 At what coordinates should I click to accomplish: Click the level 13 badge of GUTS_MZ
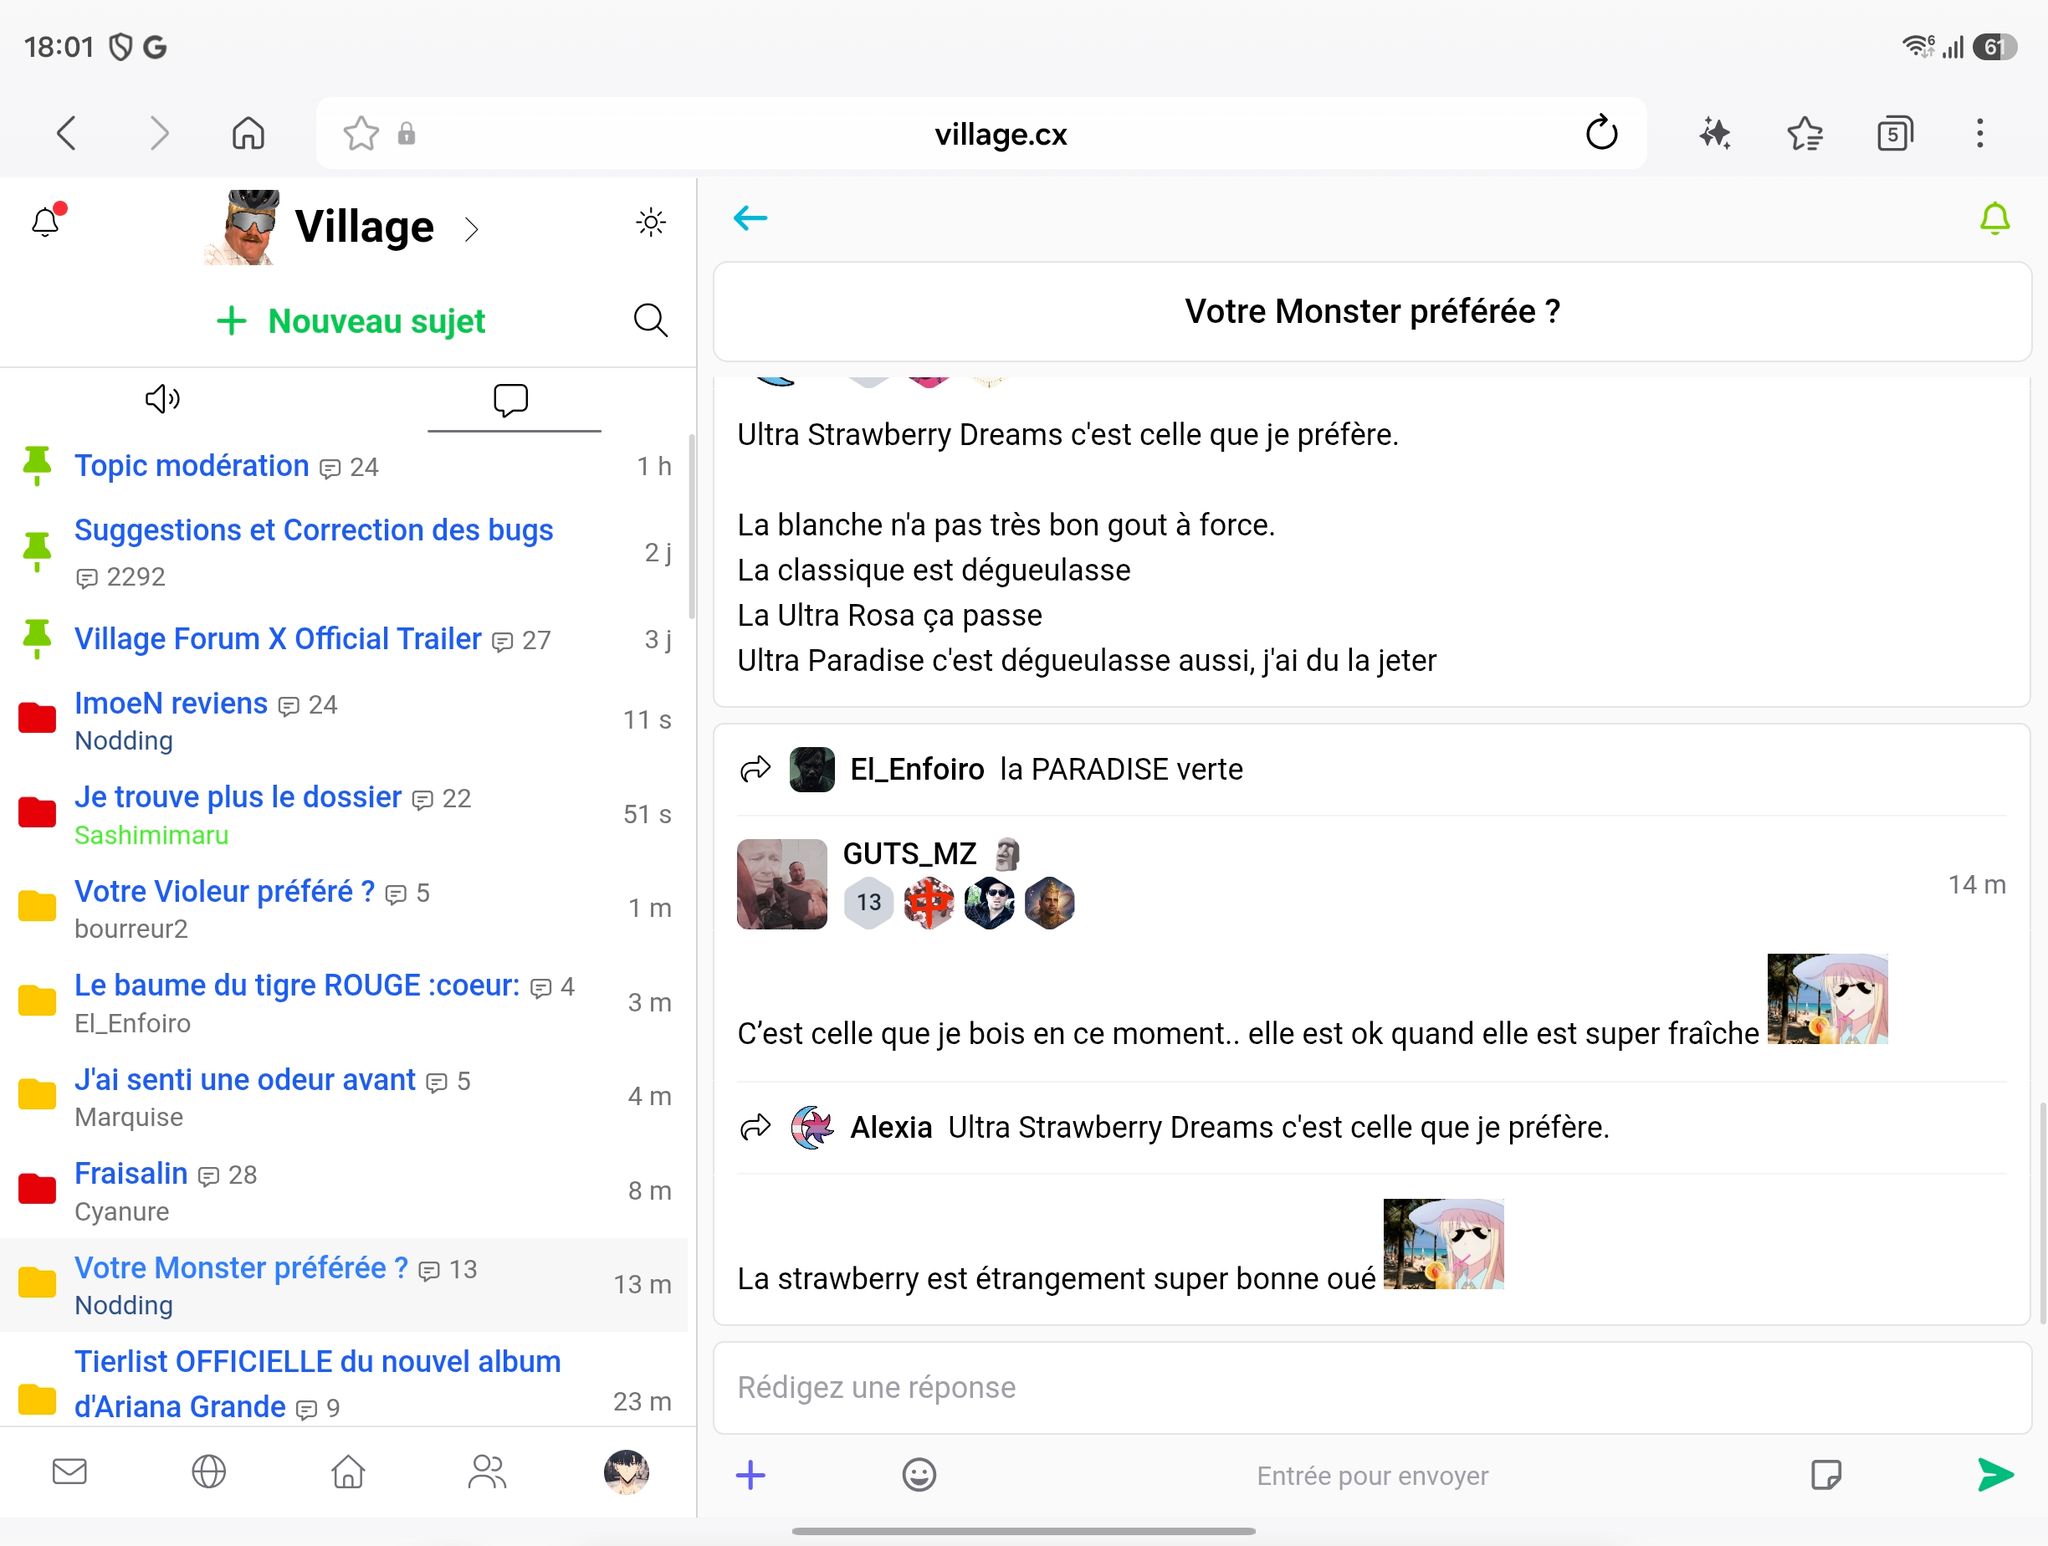869,902
